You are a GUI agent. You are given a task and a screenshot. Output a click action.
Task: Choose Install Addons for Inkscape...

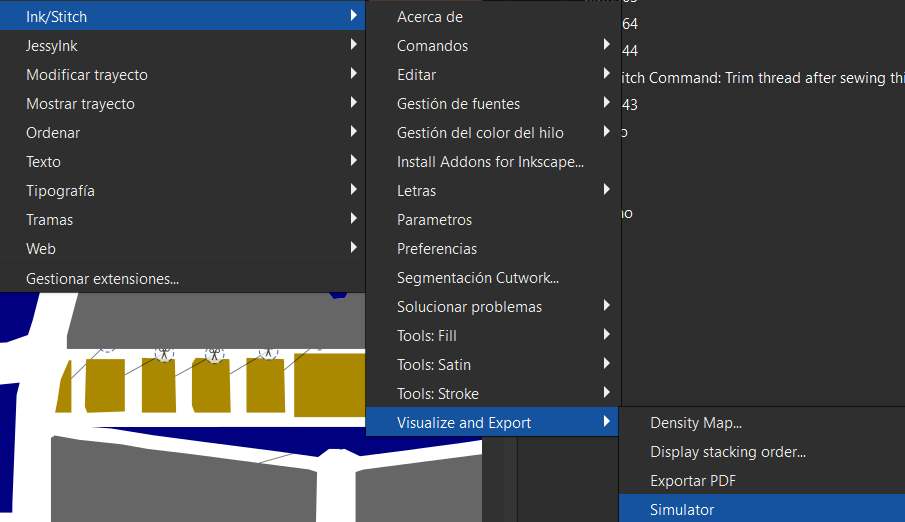(x=492, y=161)
